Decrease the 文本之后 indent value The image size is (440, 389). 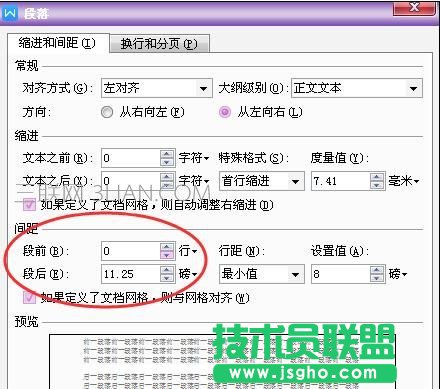coord(167,185)
